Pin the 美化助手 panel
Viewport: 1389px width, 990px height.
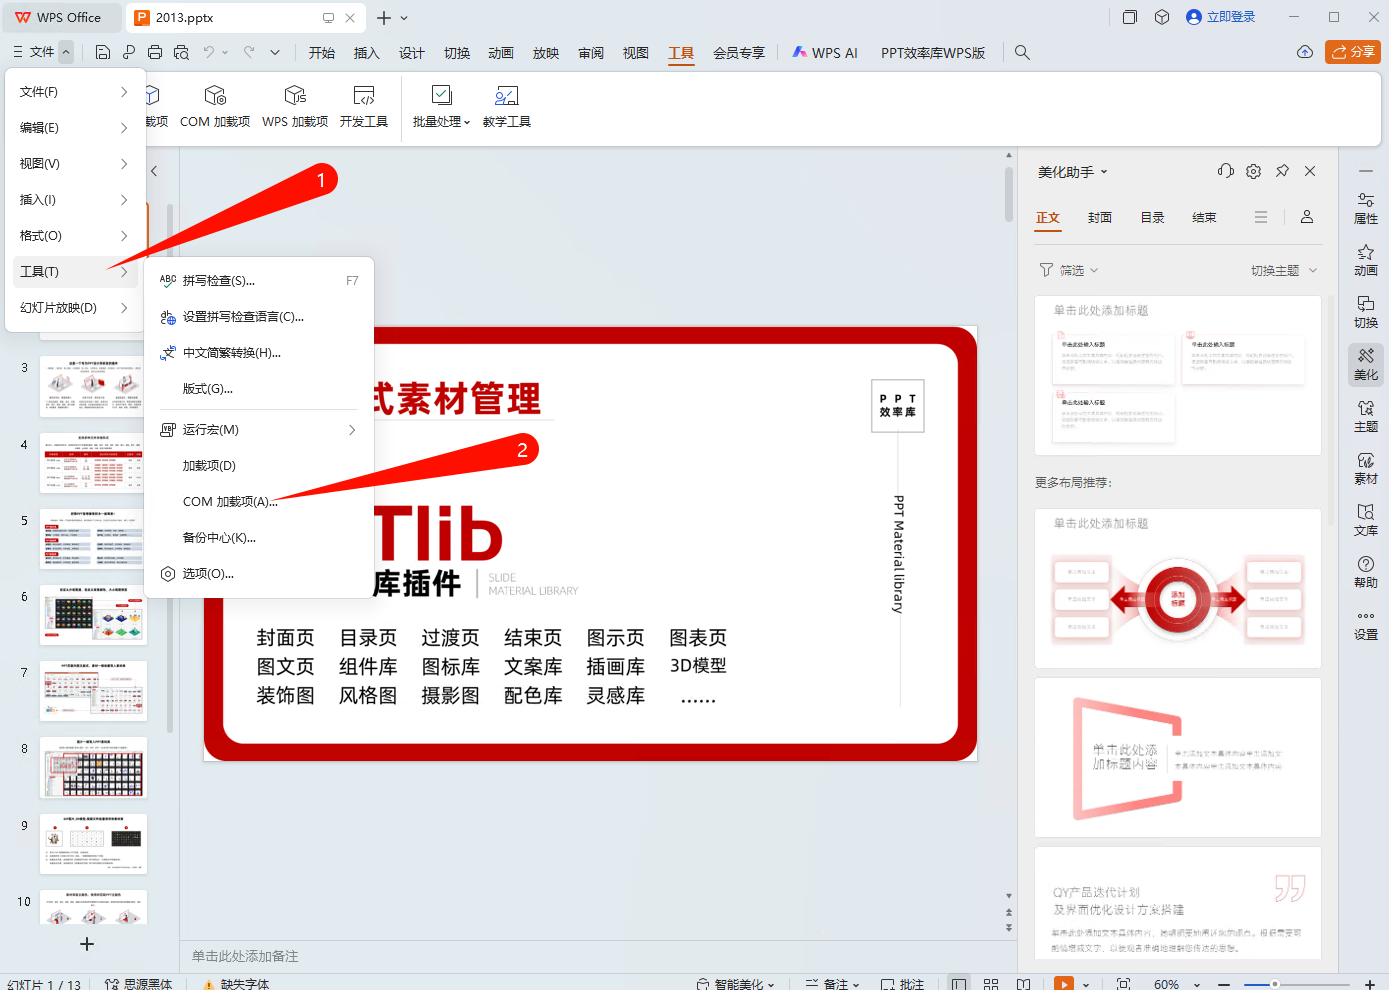point(1282,171)
